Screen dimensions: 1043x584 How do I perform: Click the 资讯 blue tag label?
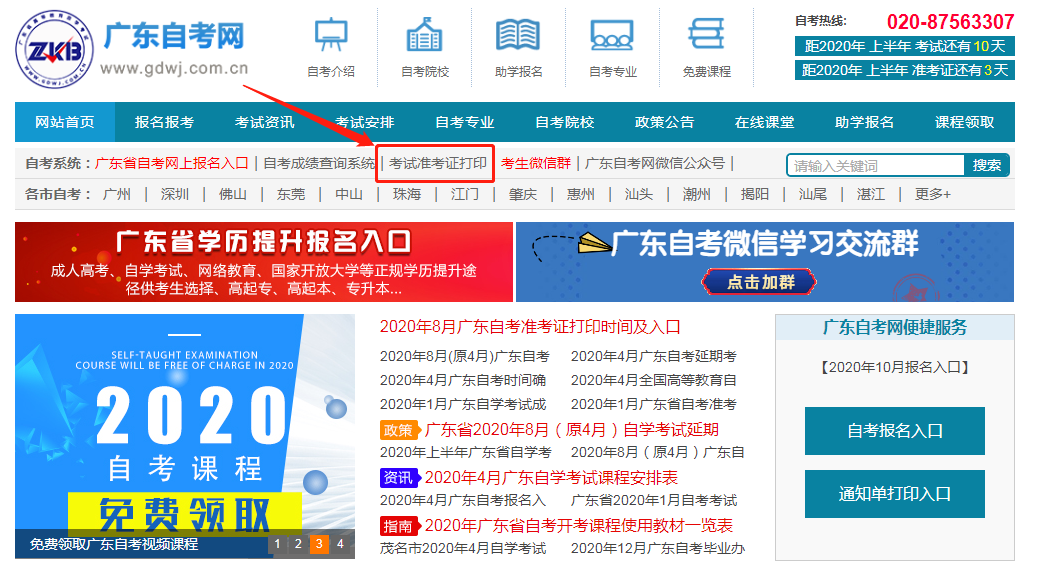(x=397, y=478)
